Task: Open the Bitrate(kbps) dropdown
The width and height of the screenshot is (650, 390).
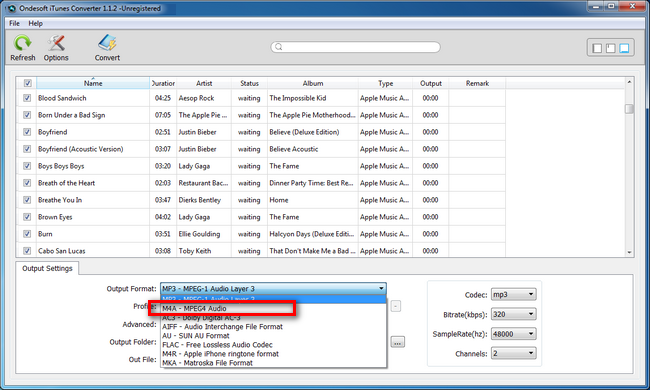Action: [x=513, y=314]
